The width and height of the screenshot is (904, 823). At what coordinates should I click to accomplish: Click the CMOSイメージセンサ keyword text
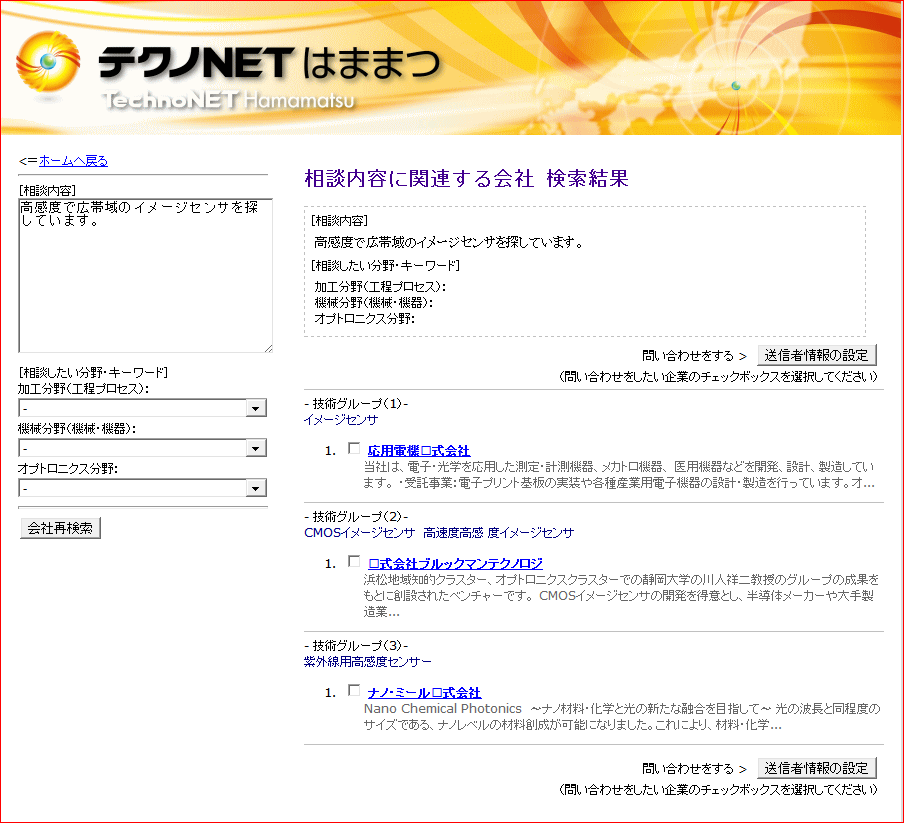tap(359, 533)
